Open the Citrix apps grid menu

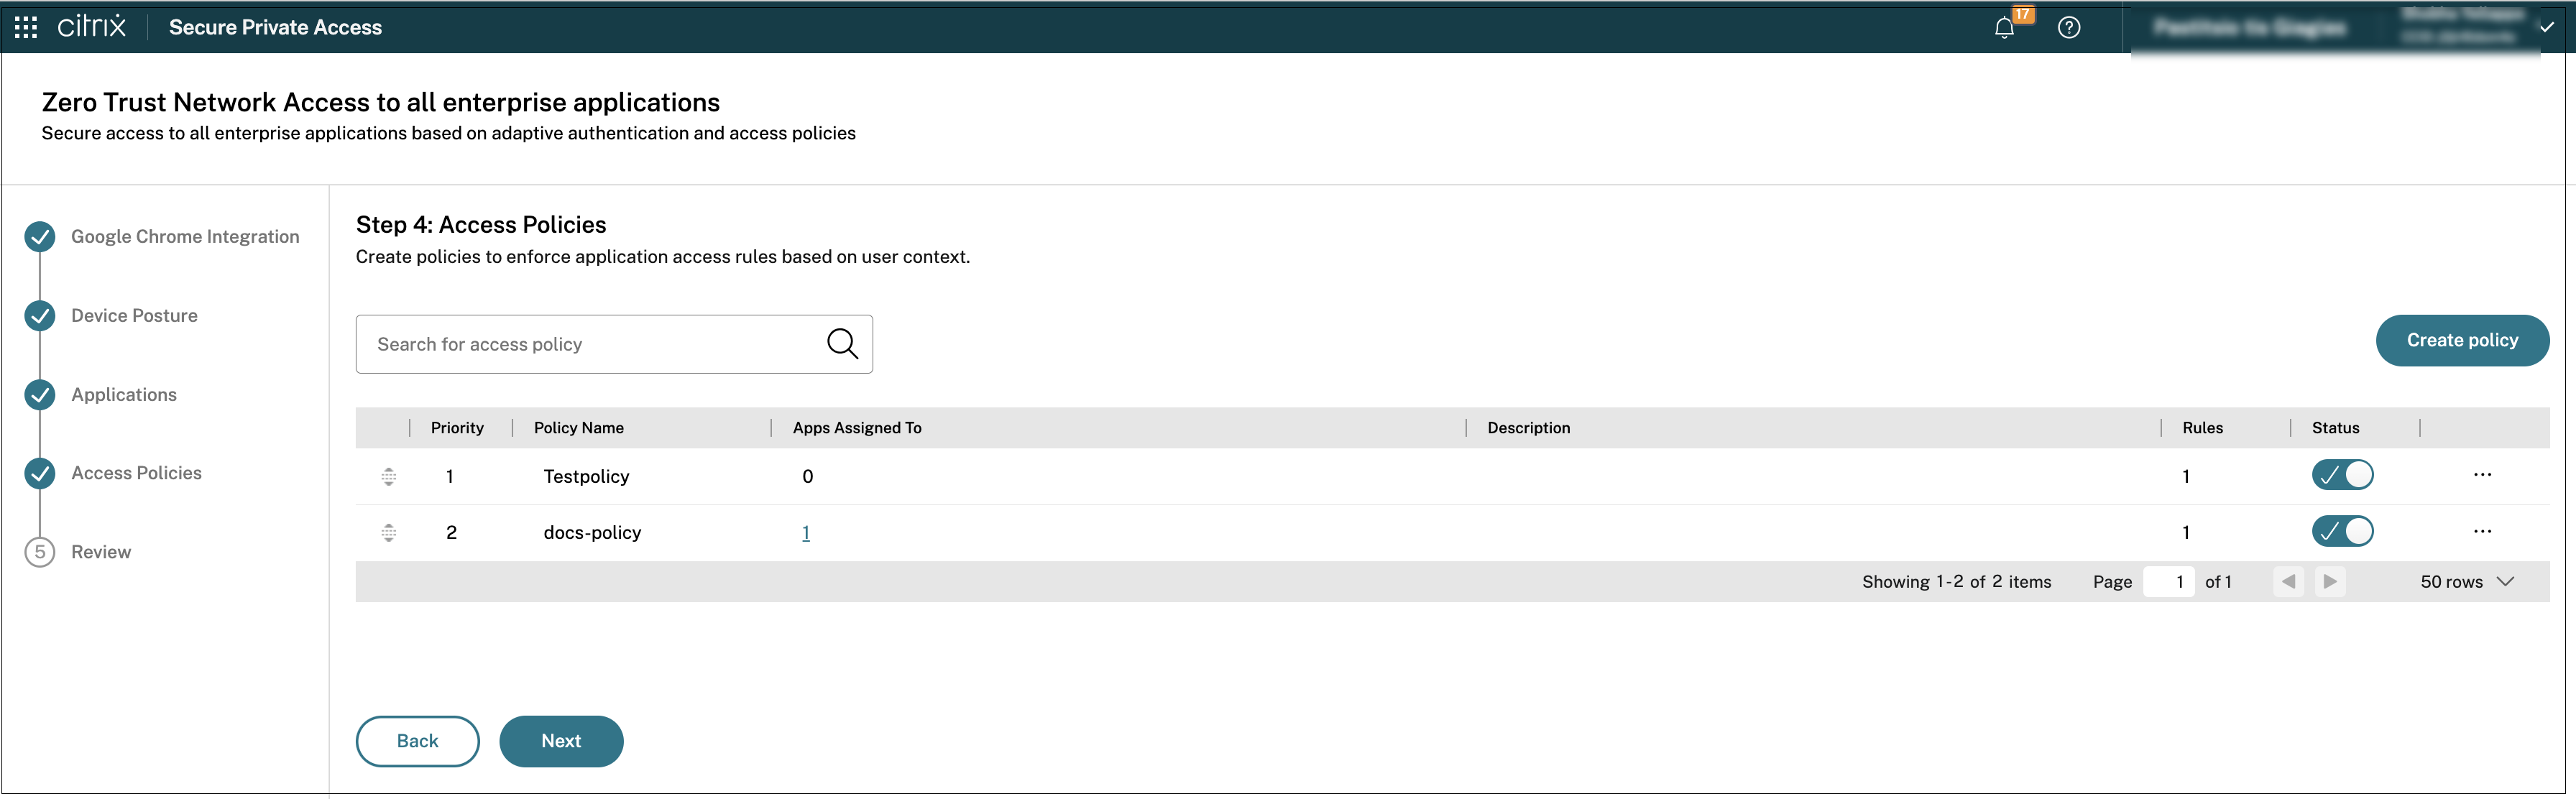(x=26, y=27)
